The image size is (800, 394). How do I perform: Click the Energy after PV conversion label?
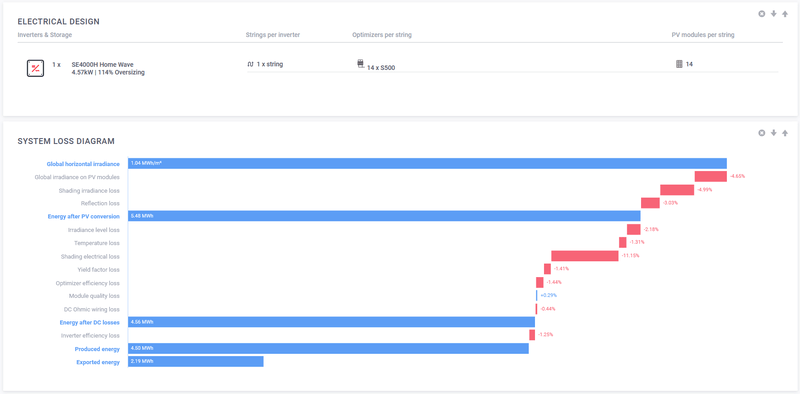(84, 216)
